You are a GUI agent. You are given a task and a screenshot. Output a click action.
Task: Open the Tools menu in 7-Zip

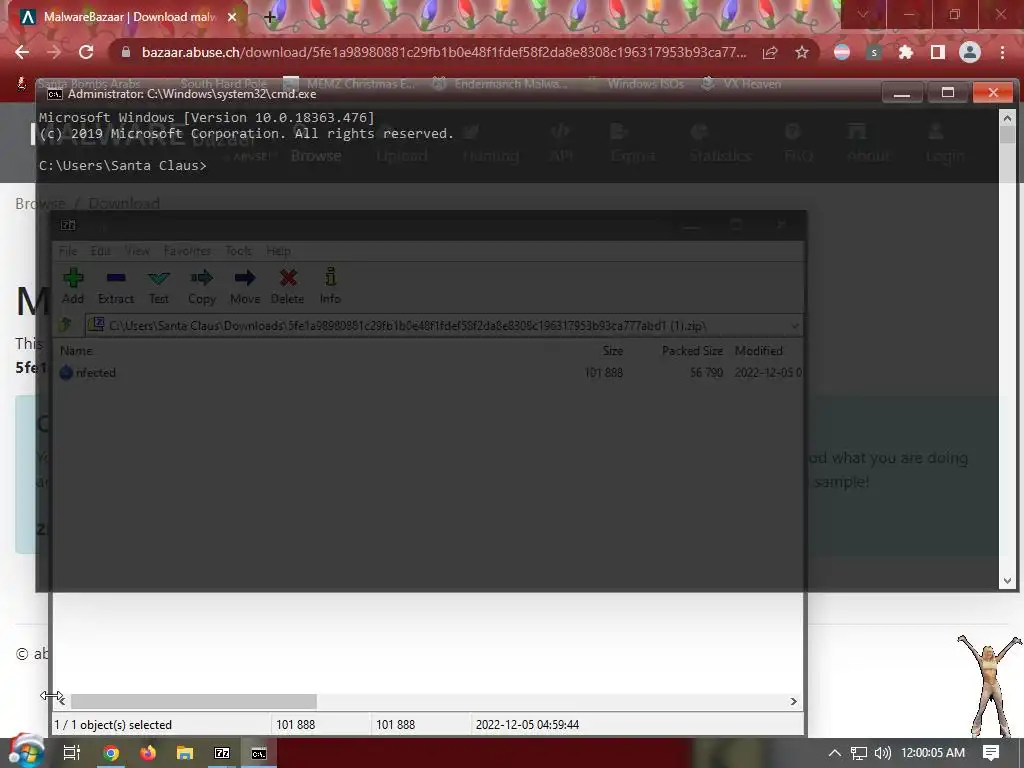[x=238, y=251]
